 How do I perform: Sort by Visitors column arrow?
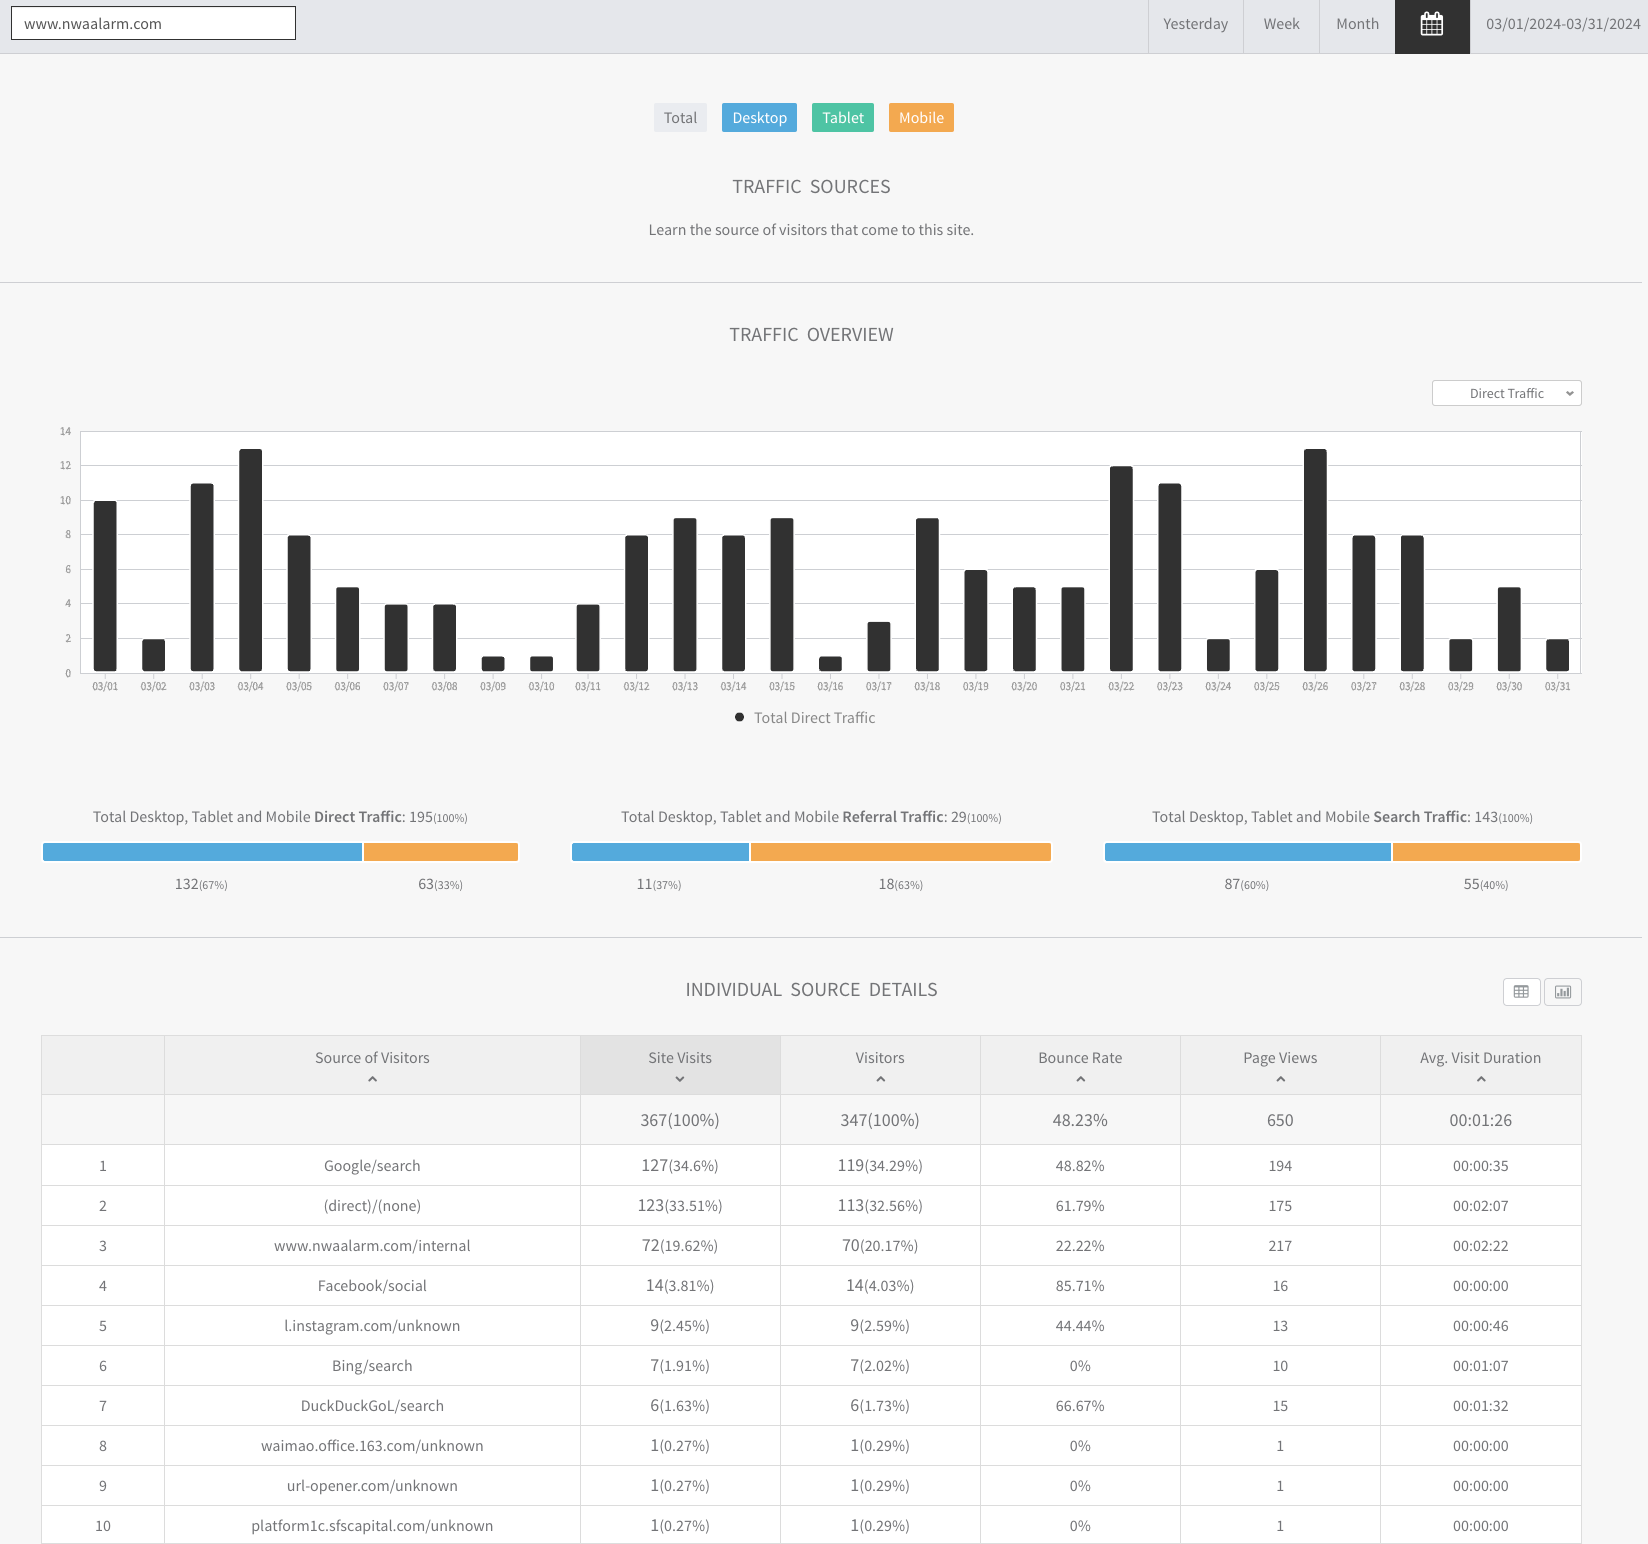pos(880,1079)
